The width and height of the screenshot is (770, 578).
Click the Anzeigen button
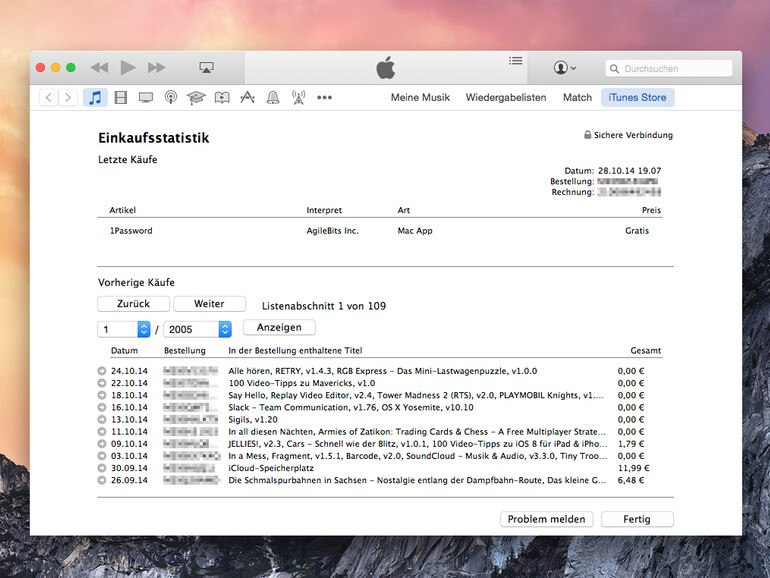[279, 328]
